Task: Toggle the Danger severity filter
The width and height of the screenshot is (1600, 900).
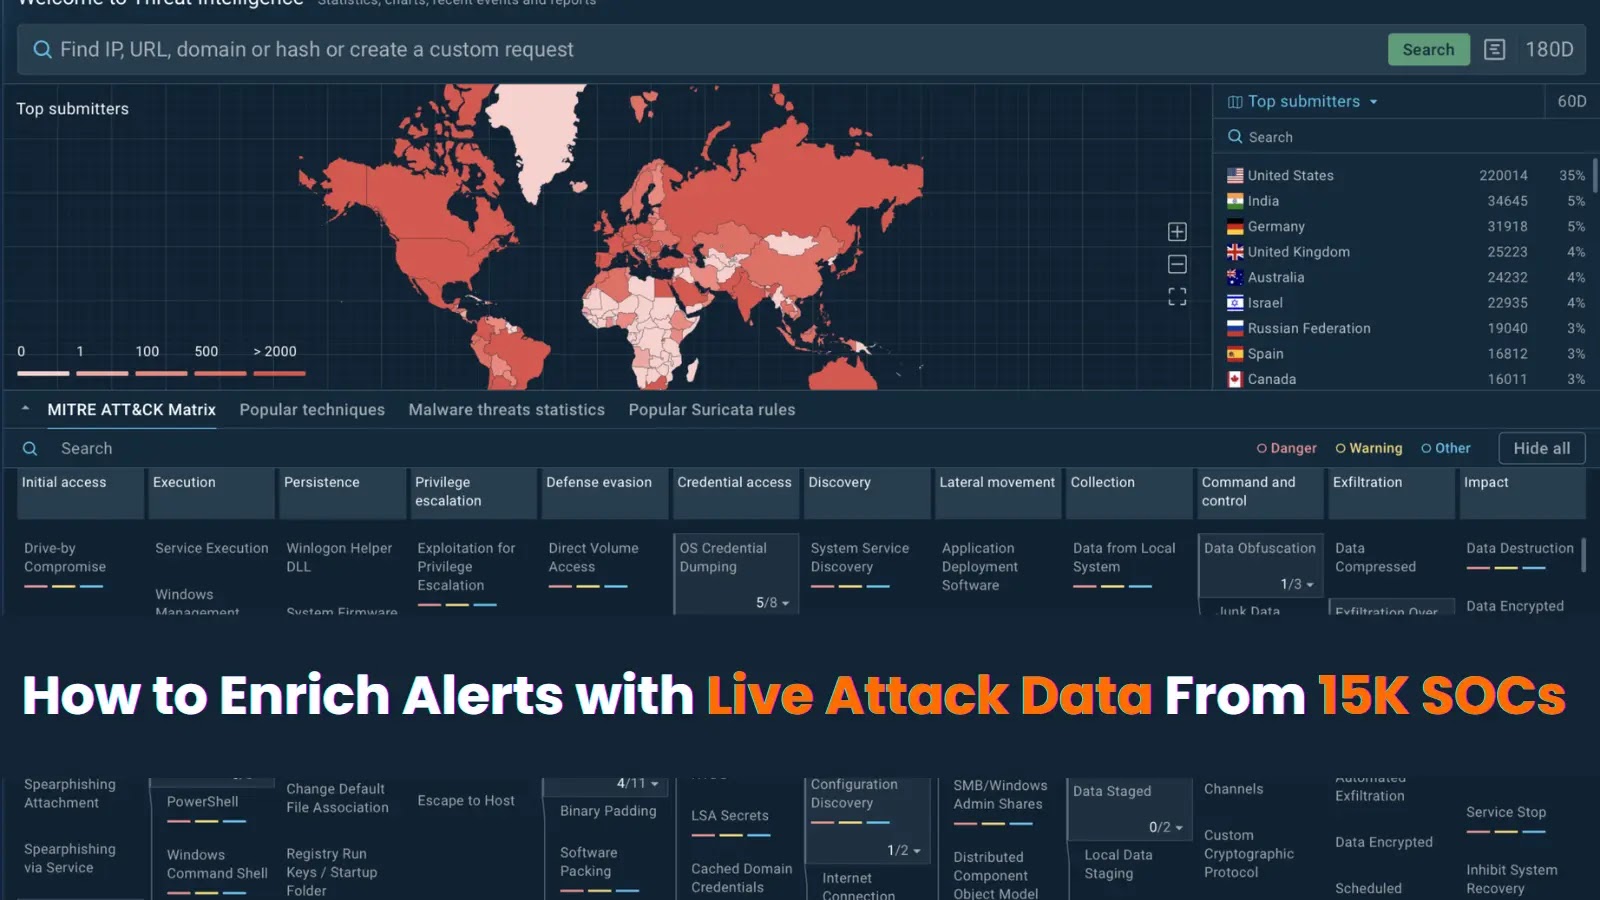Action: [1286, 448]
